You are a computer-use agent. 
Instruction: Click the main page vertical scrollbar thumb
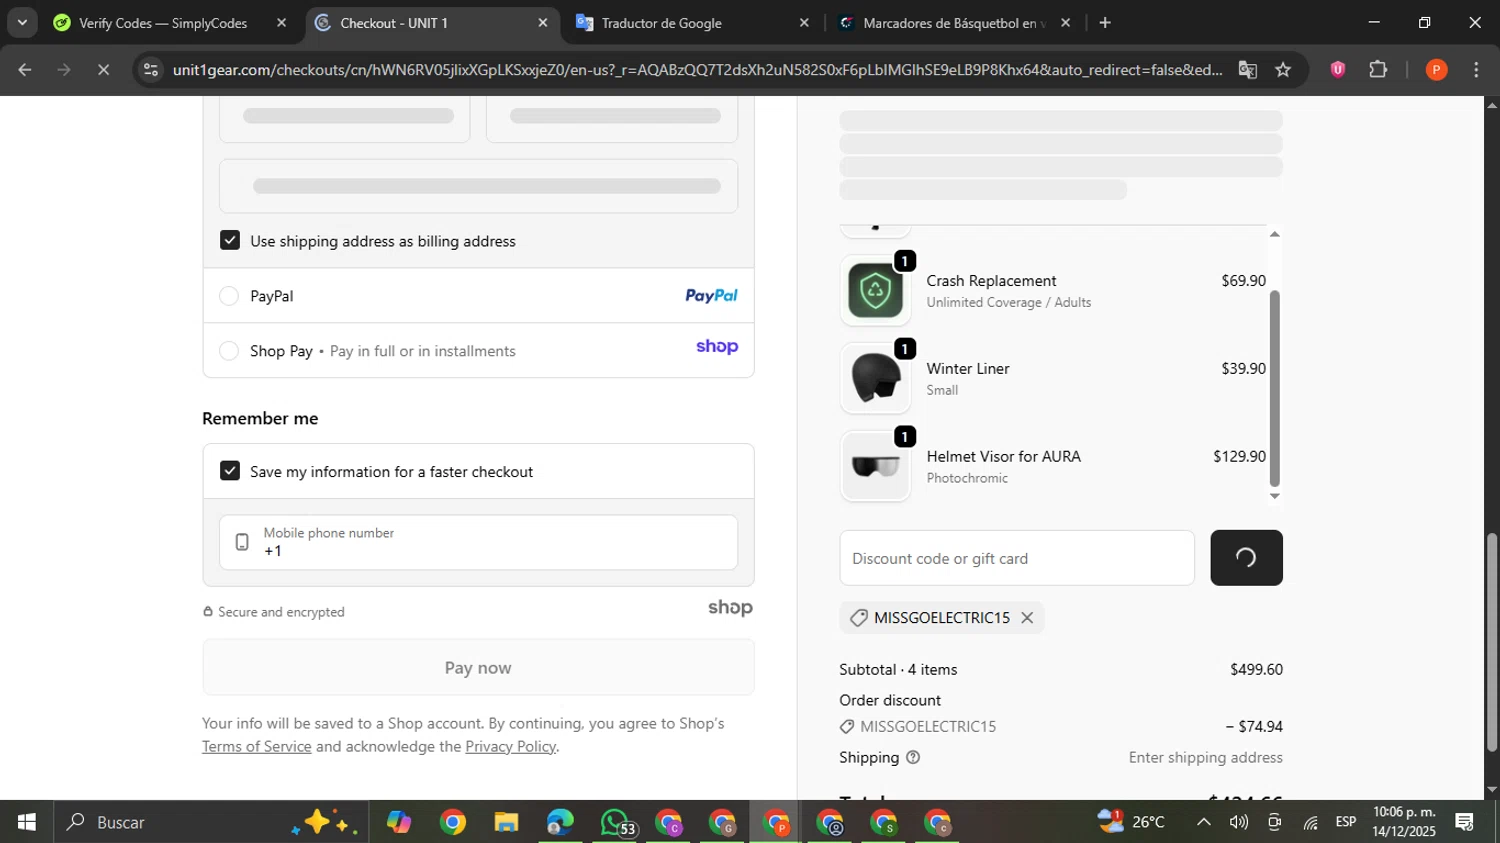(x=1492, y=642)
